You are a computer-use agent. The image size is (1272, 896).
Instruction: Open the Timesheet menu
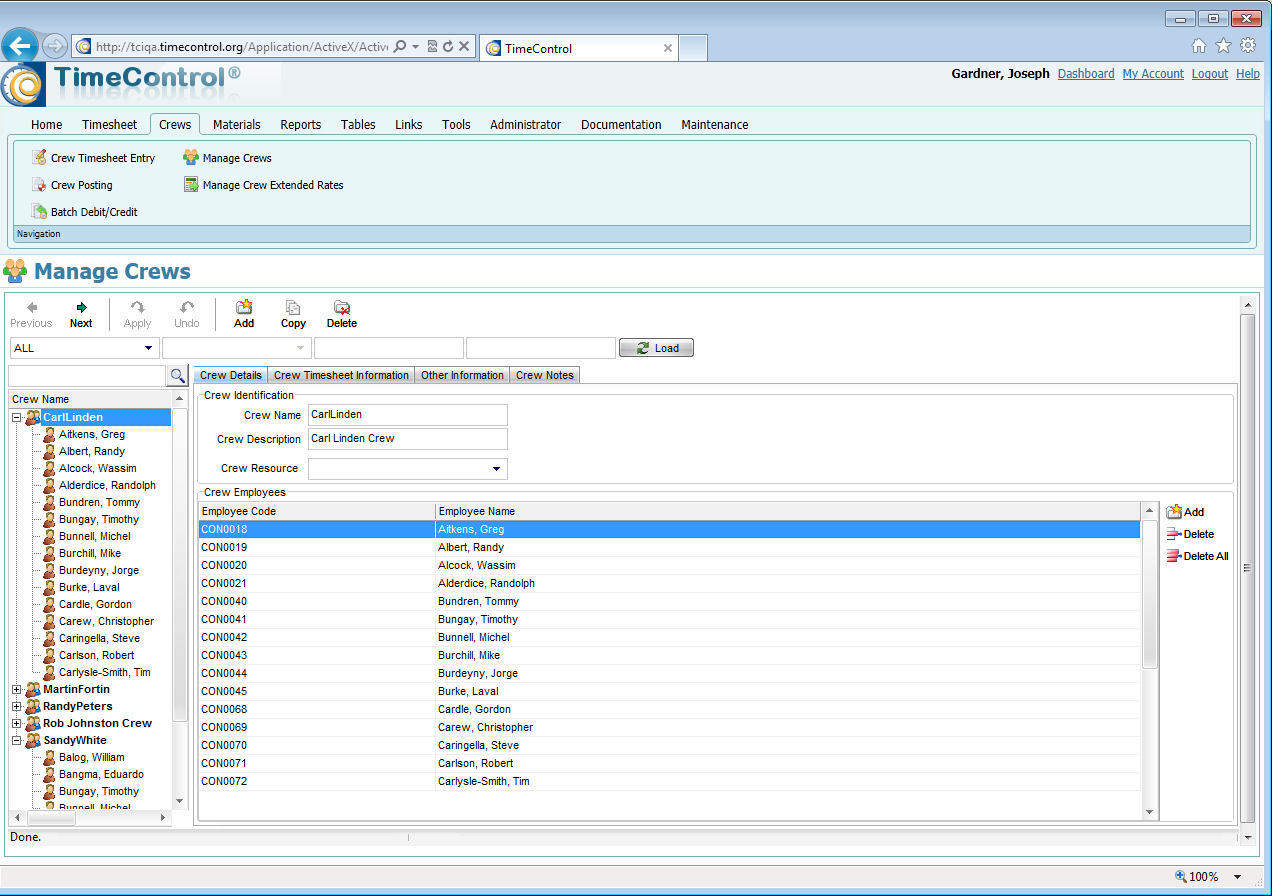coord(110,125)
